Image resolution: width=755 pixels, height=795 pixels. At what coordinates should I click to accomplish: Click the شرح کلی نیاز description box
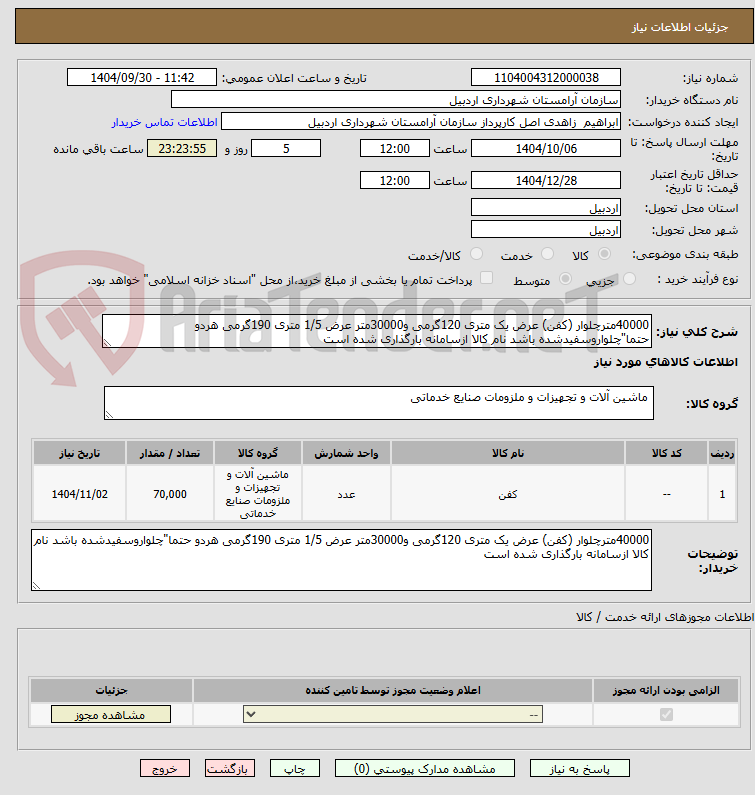pyautogui.click(x=377, y=331)
